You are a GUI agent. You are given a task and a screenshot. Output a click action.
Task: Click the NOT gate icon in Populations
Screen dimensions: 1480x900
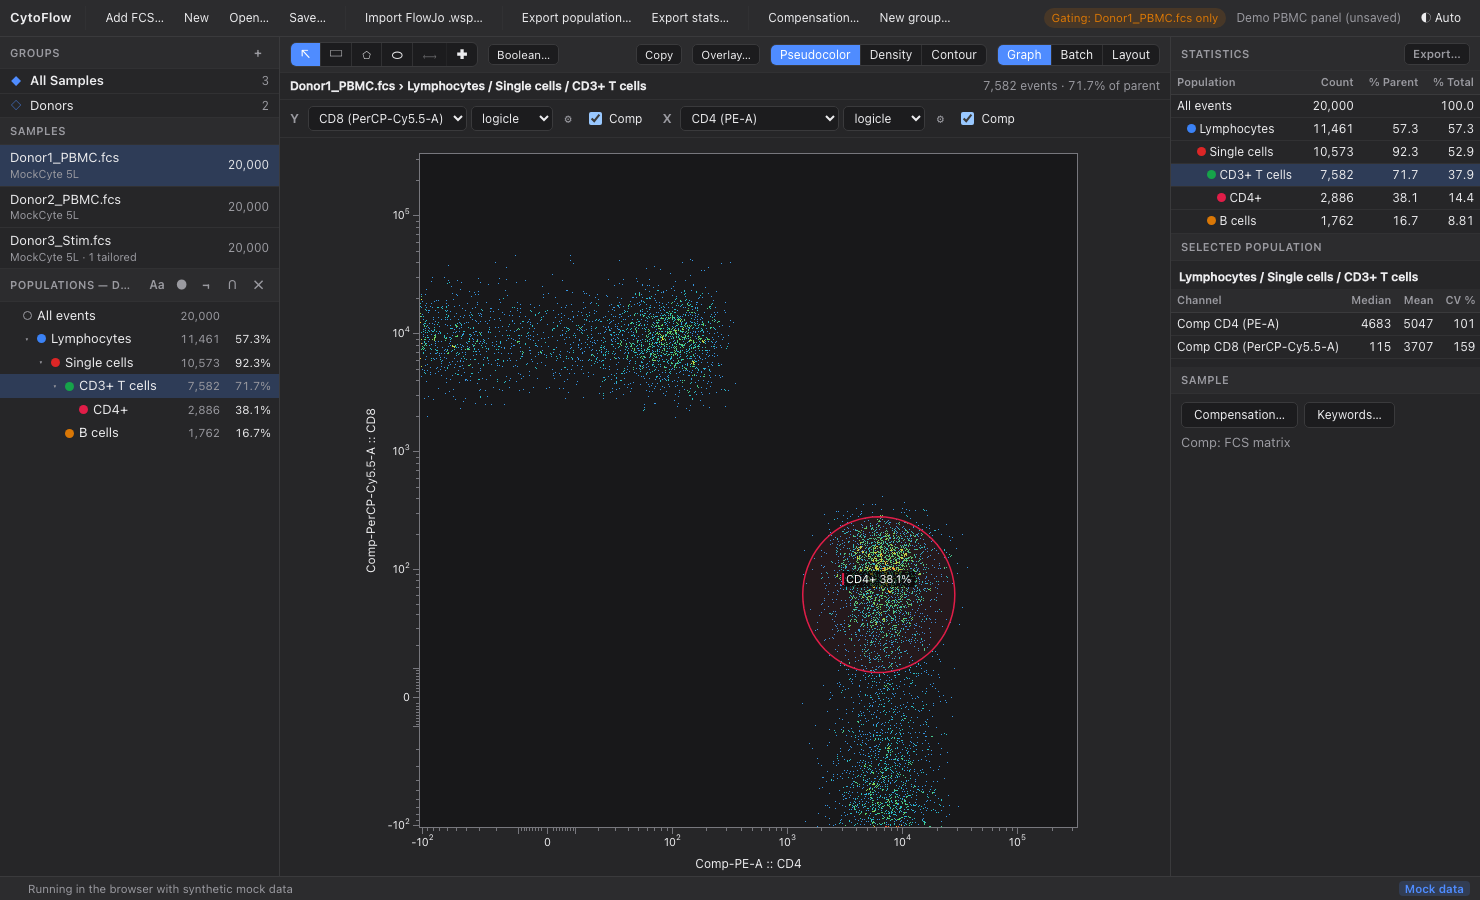206,285
